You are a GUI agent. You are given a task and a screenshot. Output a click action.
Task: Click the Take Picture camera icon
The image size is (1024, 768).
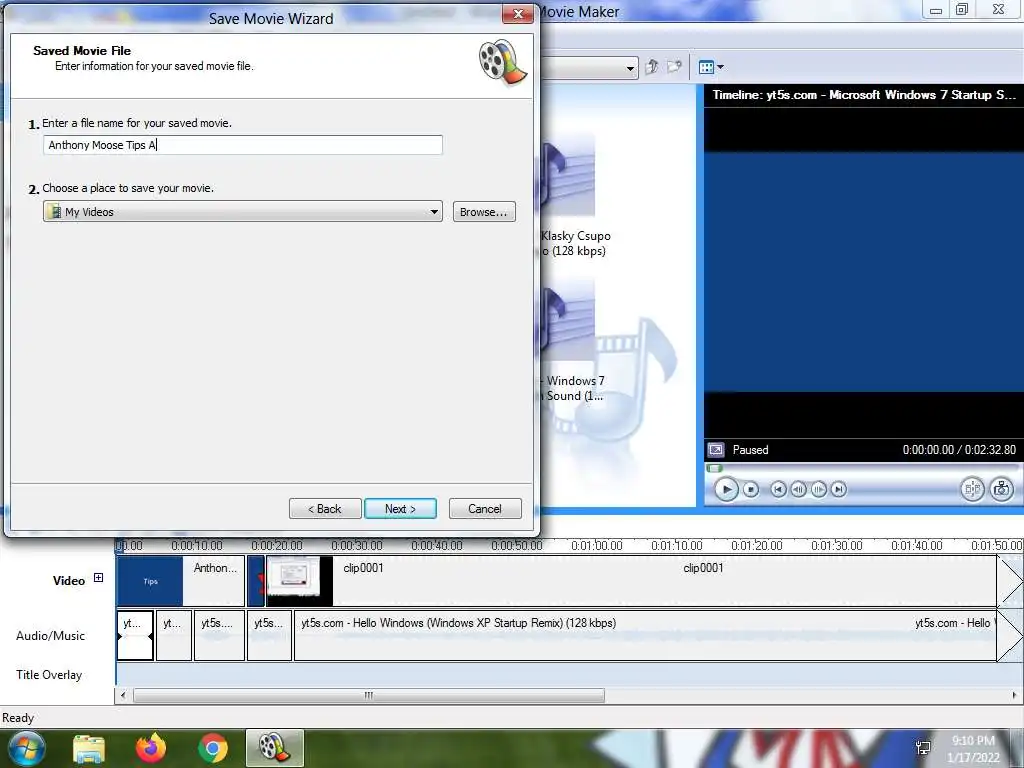1002,489
